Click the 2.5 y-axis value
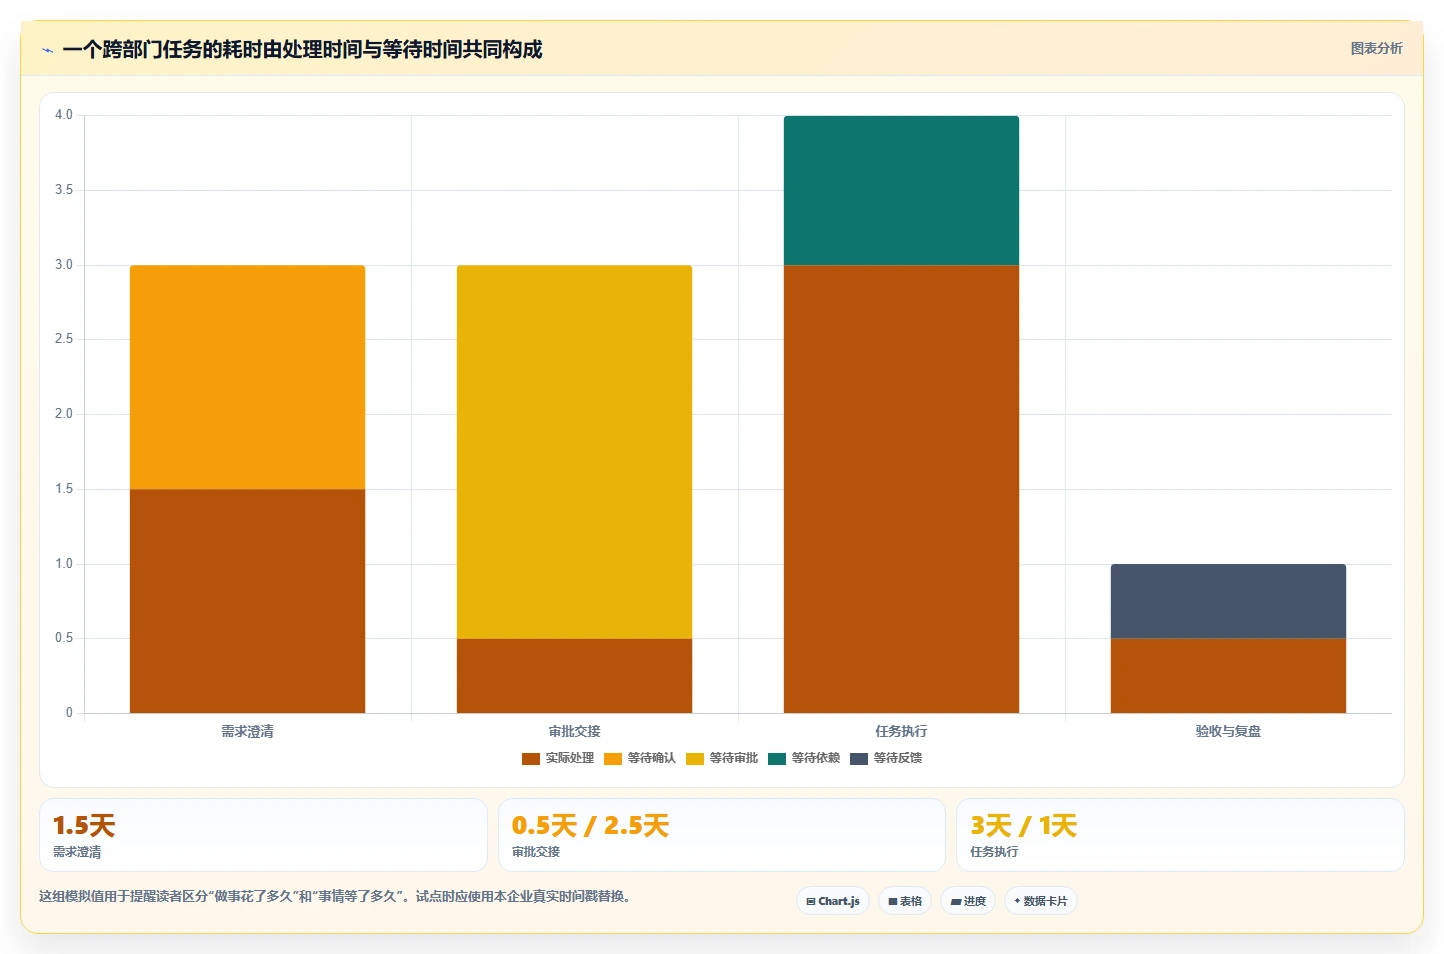This screenshot has width=1444, height=954. 64,339
